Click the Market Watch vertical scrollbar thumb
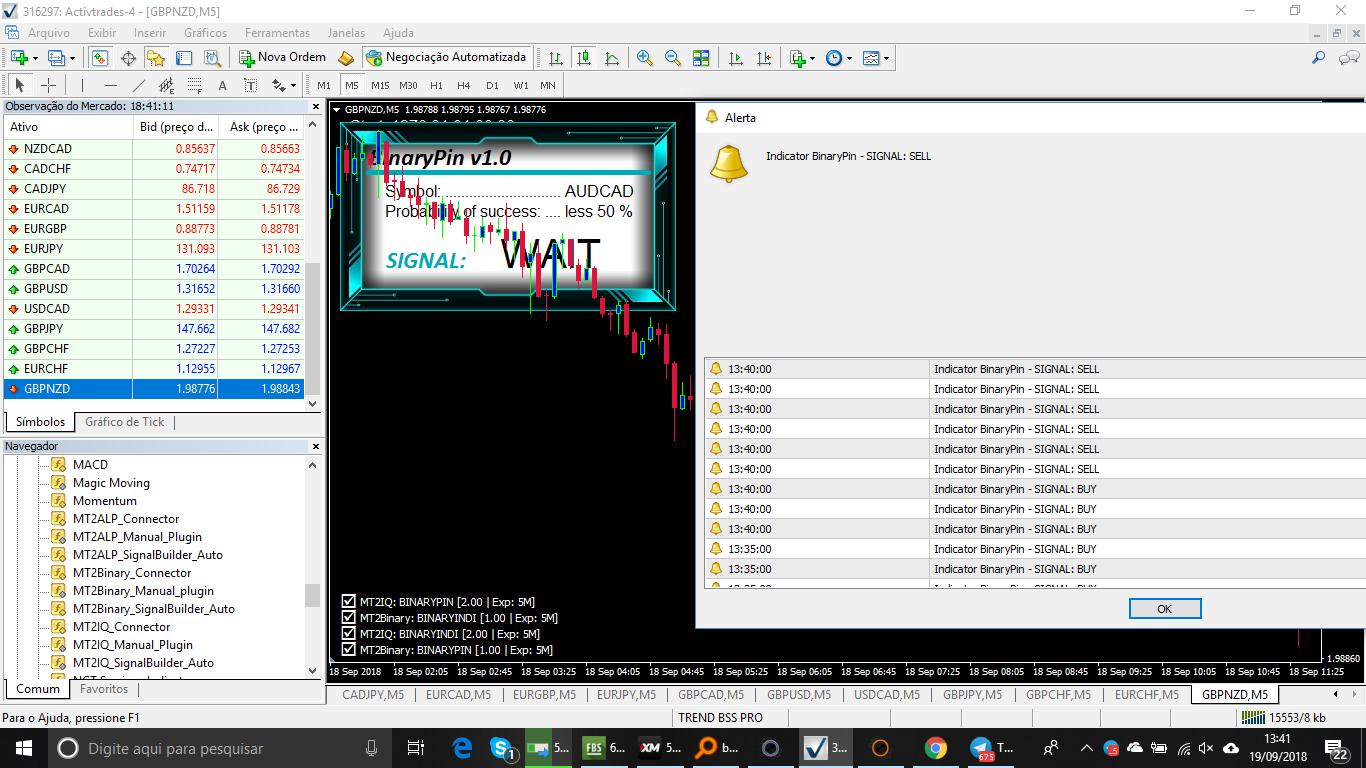Image resolution: width=1366 pixels, height=768 pixels. click(x=313, y=328)
